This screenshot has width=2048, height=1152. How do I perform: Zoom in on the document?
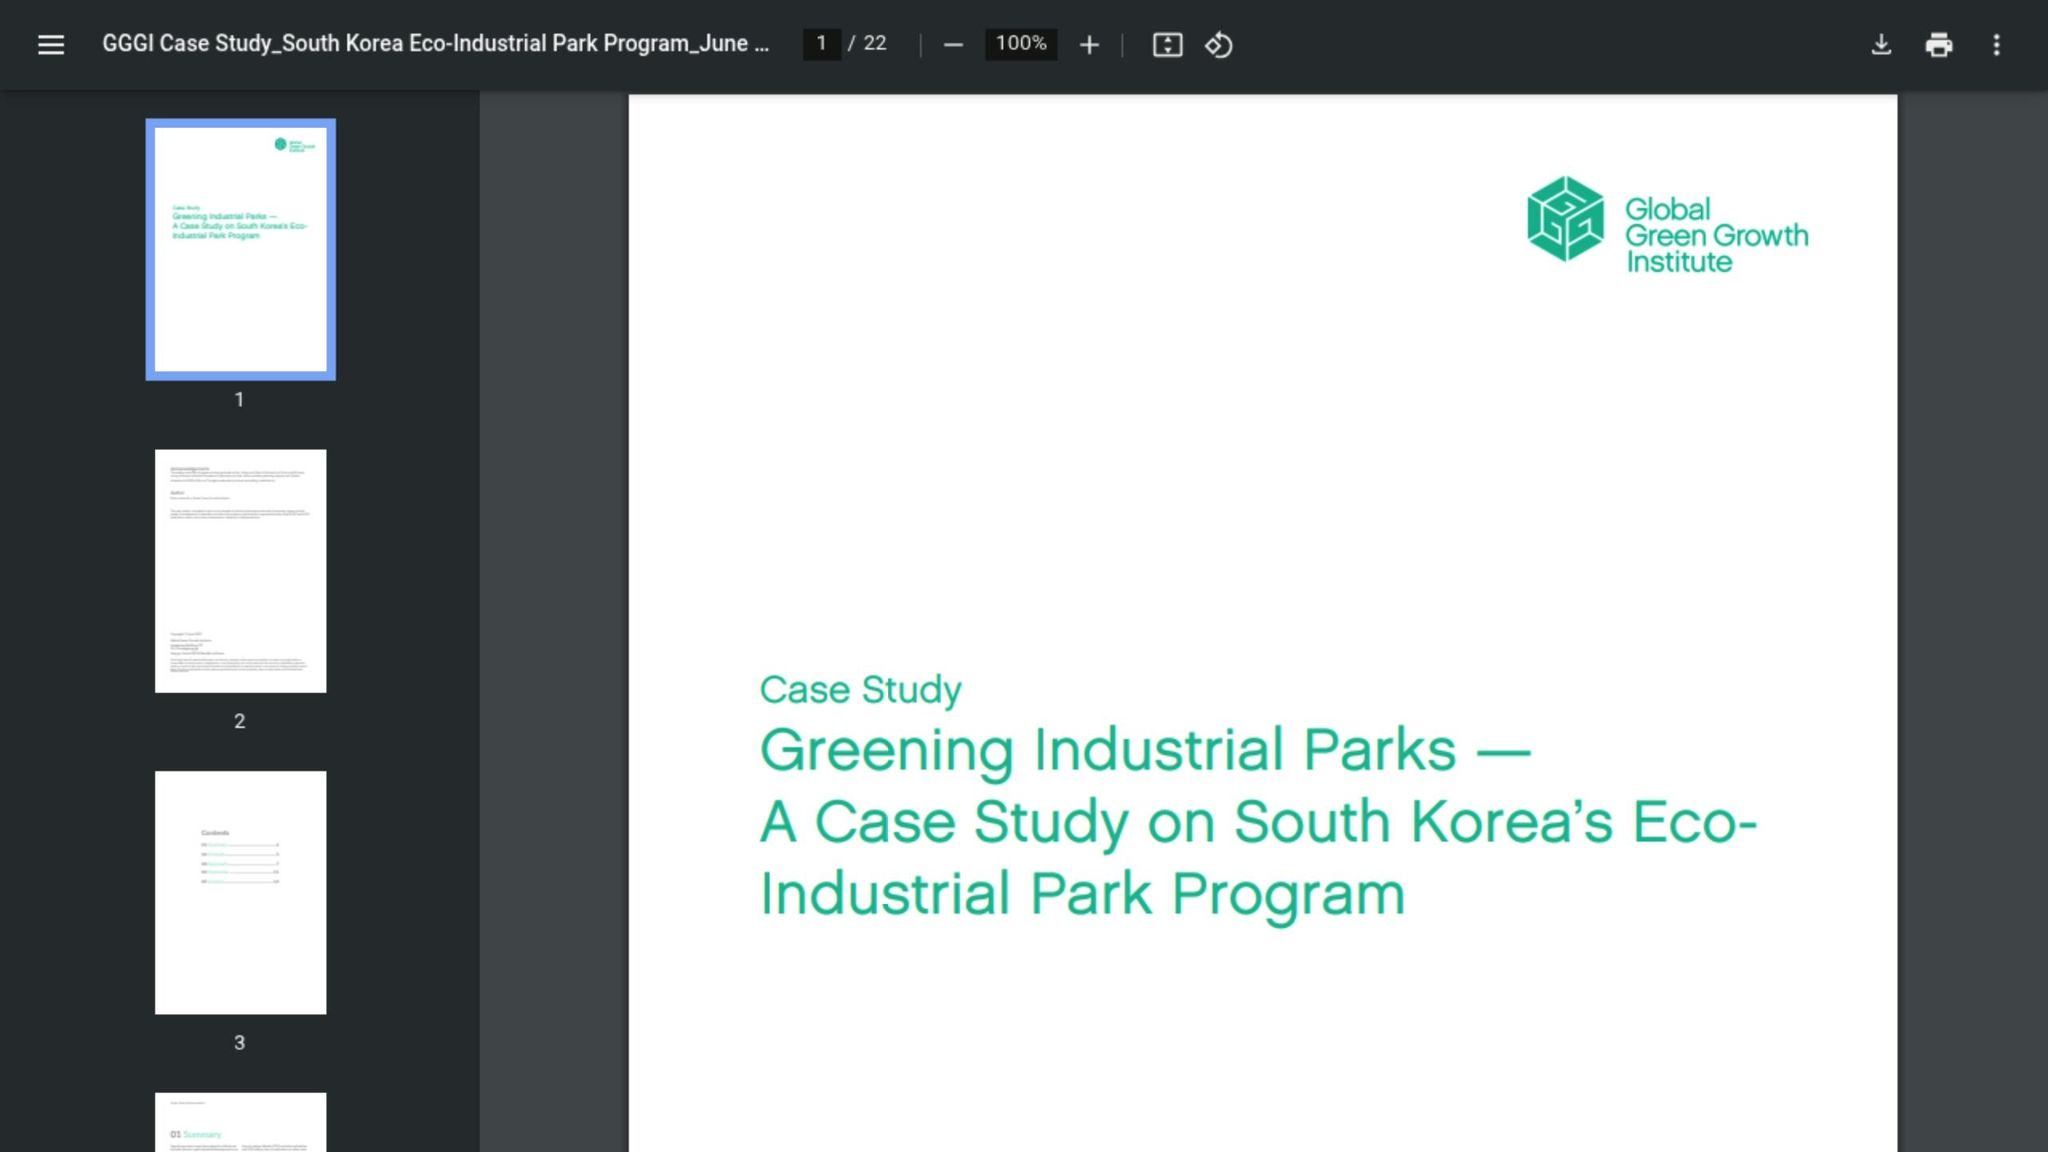[1089, 44]
